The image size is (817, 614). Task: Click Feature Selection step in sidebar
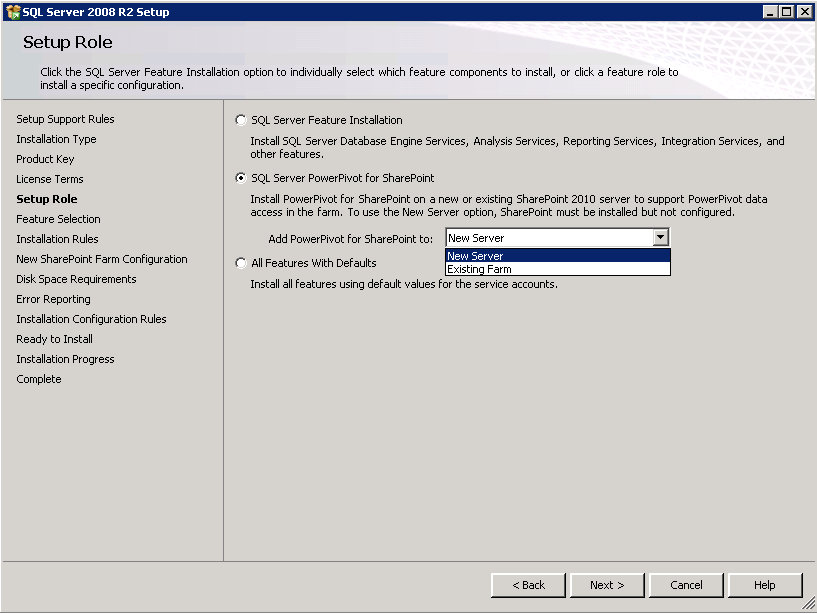58,219
